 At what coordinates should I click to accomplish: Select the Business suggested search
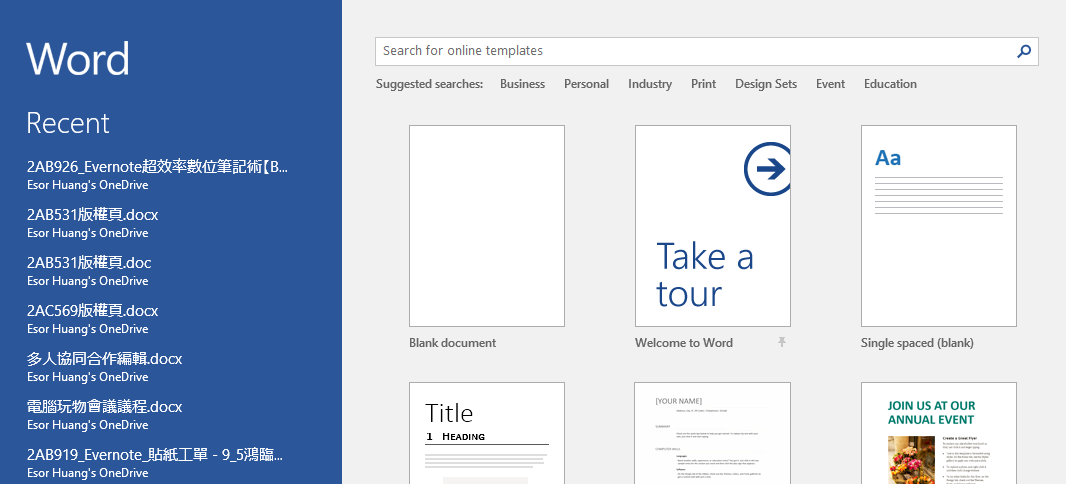522,84
